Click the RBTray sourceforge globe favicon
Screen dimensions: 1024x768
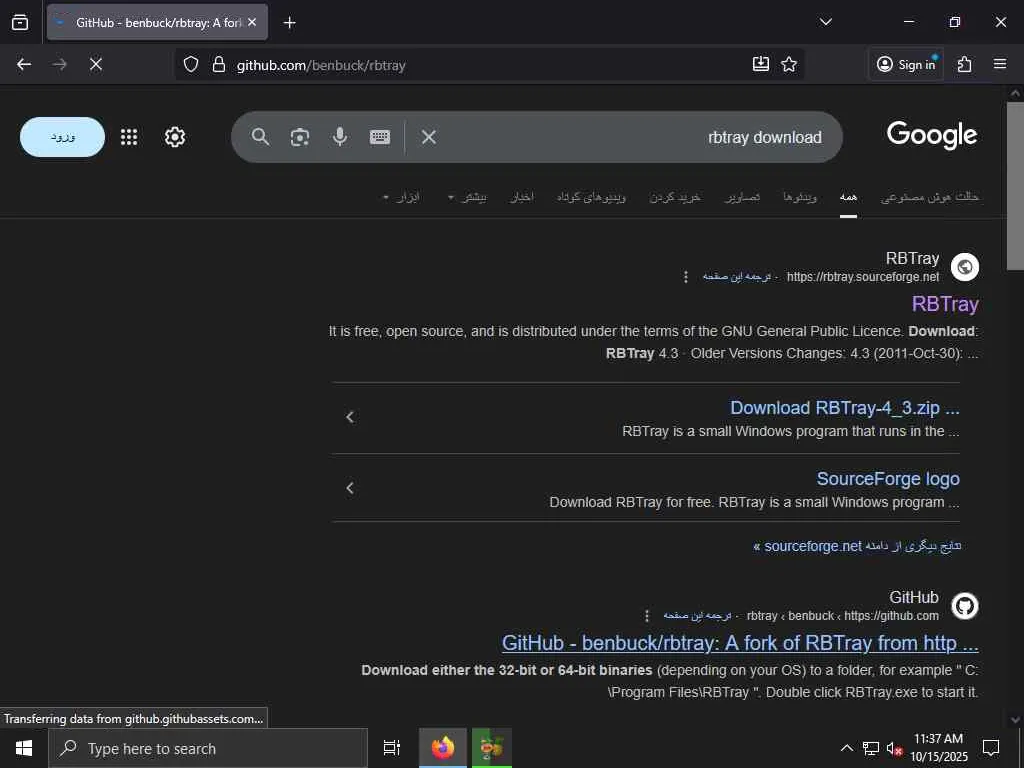pos(965,267)
